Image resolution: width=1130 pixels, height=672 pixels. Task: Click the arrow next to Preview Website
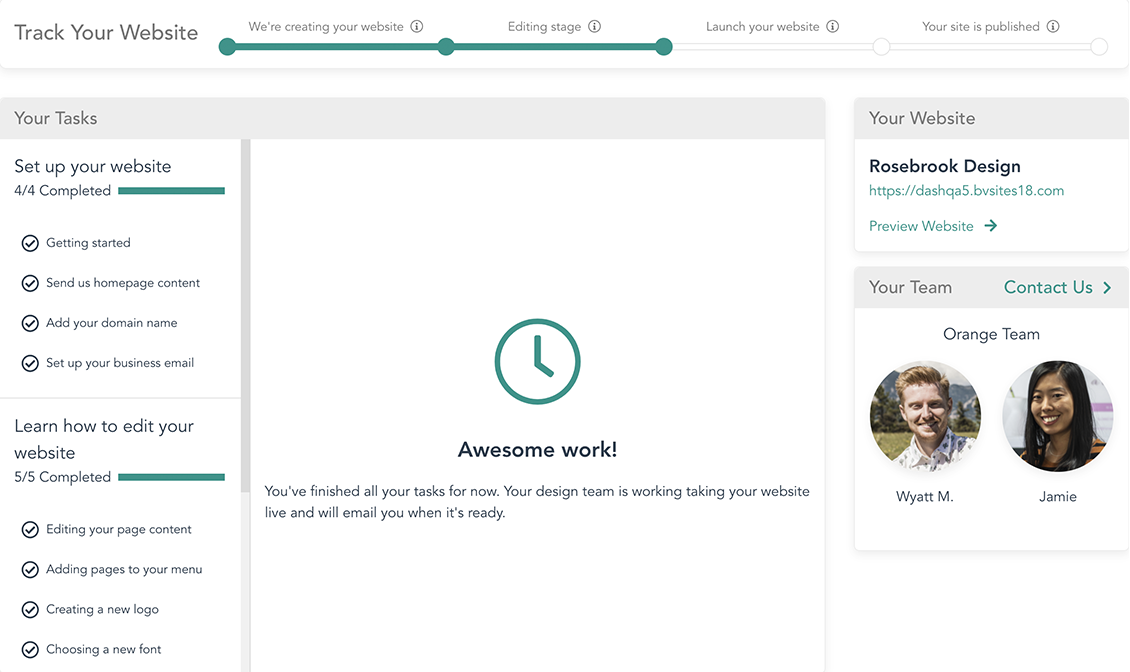tap(991, 226)
